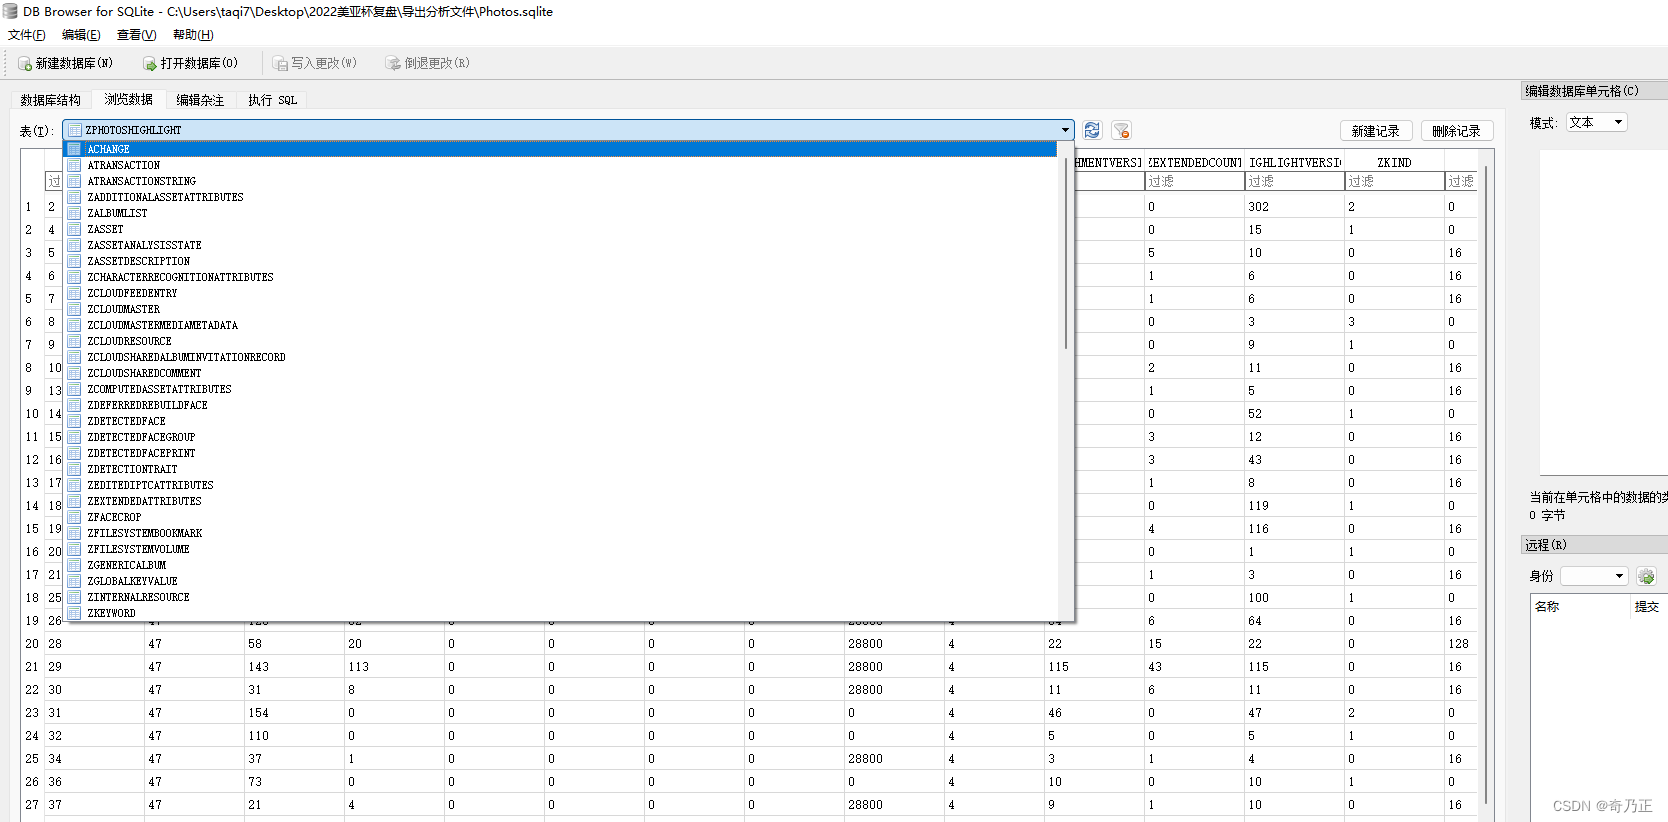This screenshot has width=1668, height=822.
Task: Open the 帮助(H) menu
Action: coord(193,35)
